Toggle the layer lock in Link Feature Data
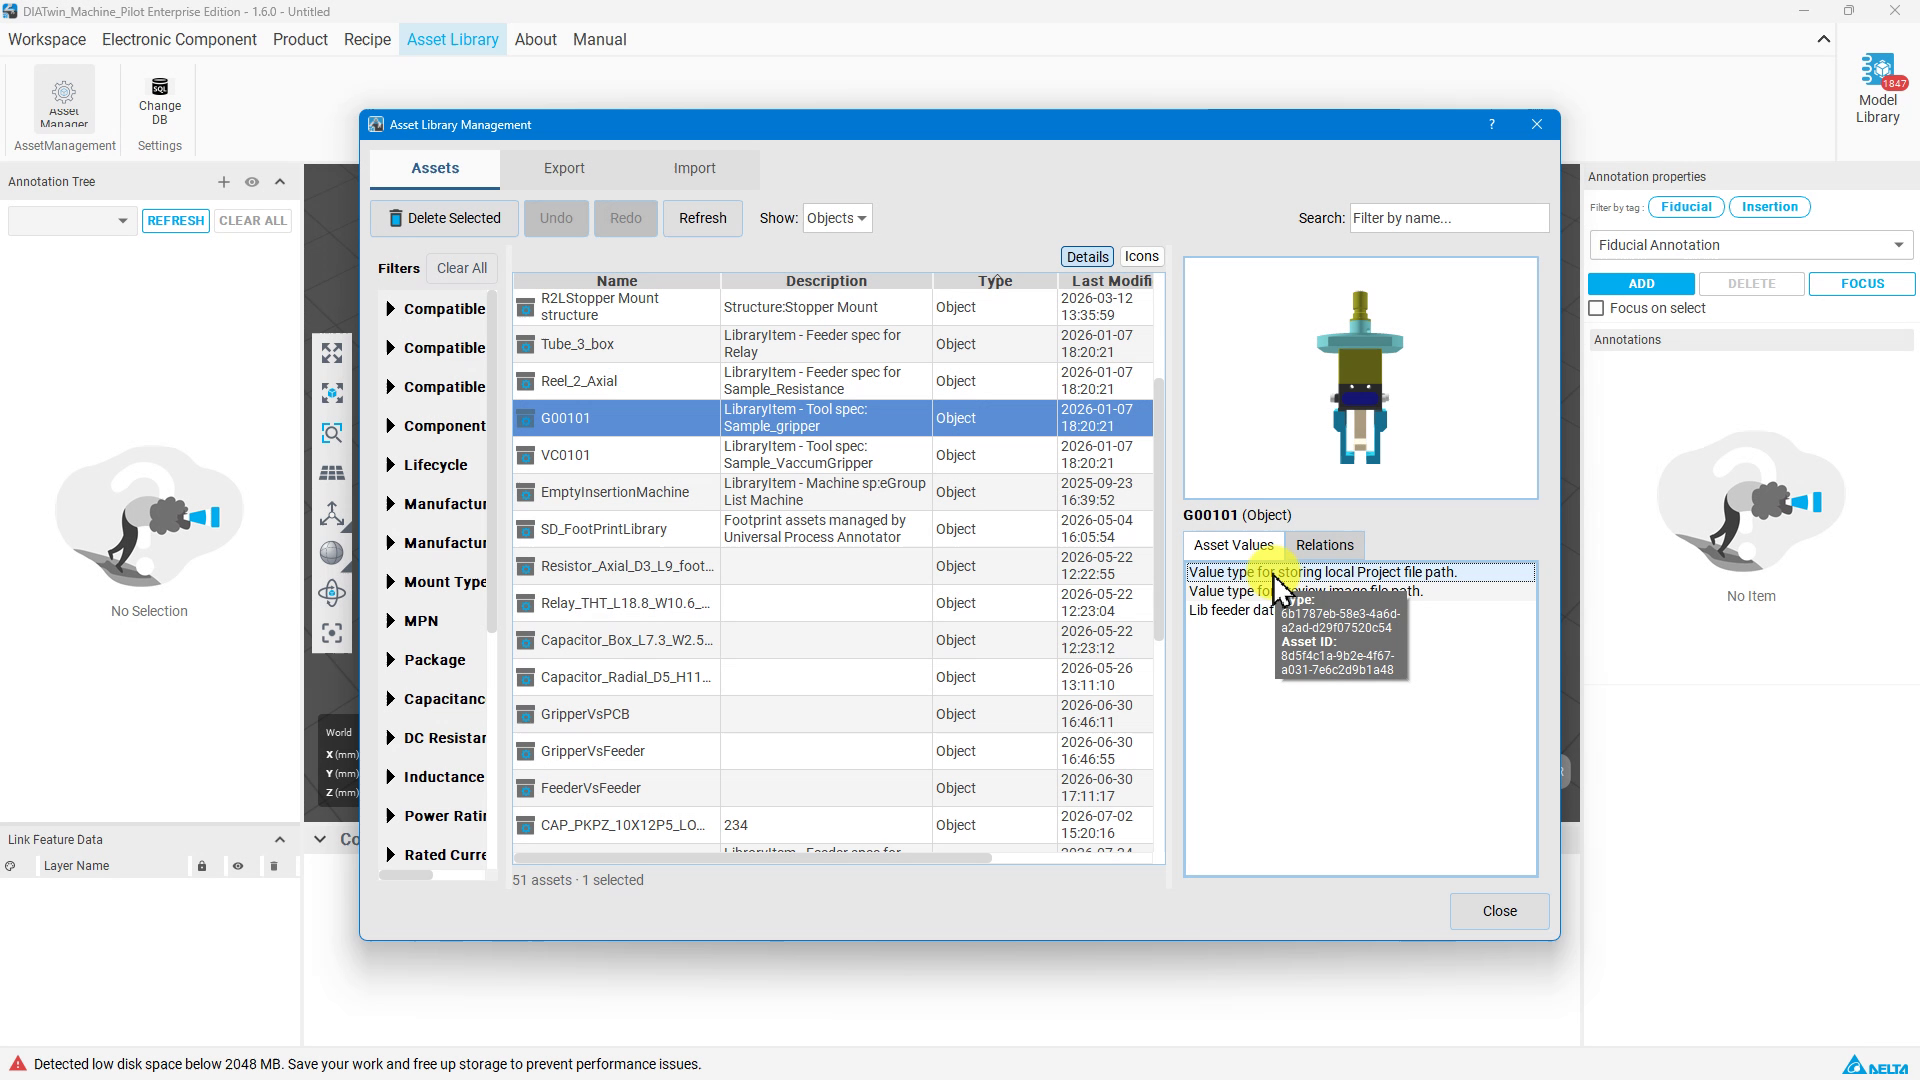Image resolution: width=1920 pixels, height=1080 pixels. (x=202, y=866)
